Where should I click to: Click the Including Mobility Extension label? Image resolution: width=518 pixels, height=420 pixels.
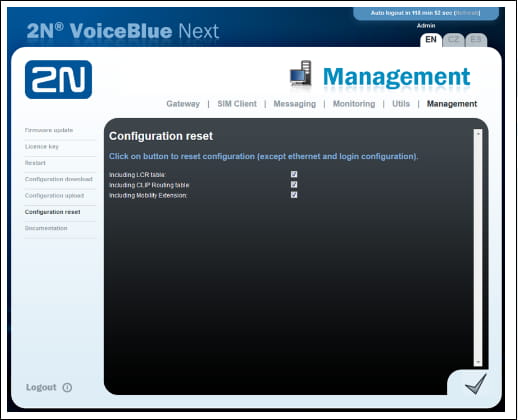[148, 195]
